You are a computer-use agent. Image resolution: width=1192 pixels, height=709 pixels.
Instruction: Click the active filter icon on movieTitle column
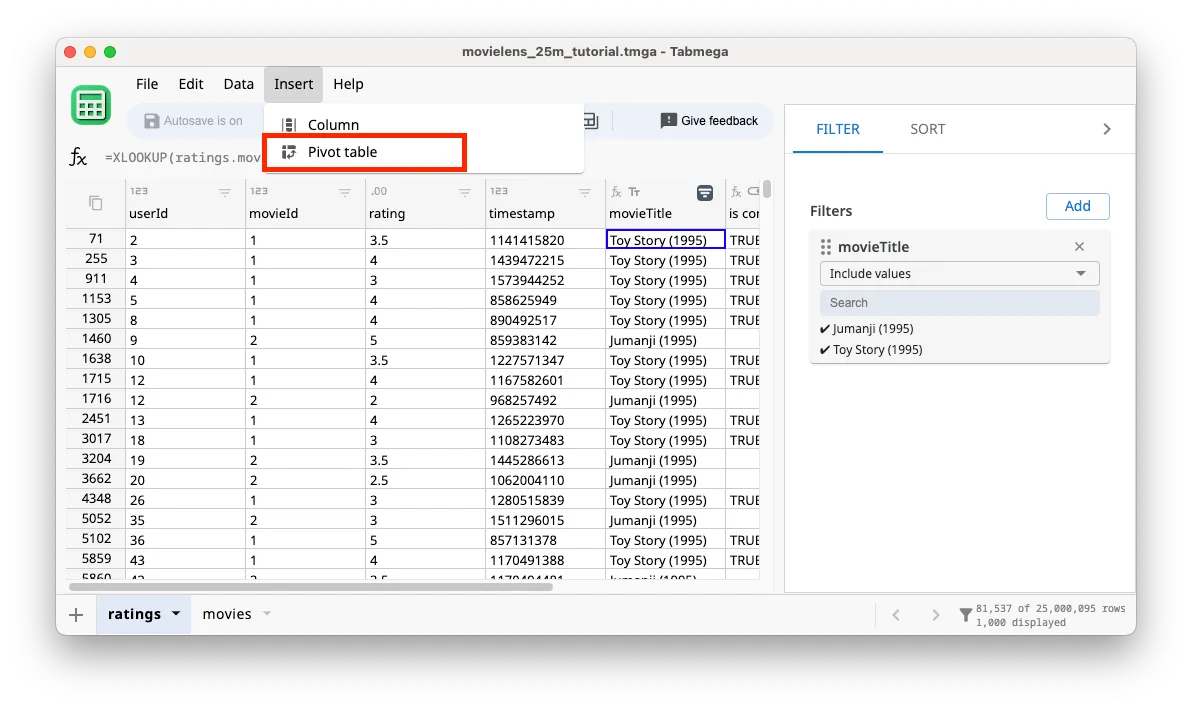click(705, 194)
